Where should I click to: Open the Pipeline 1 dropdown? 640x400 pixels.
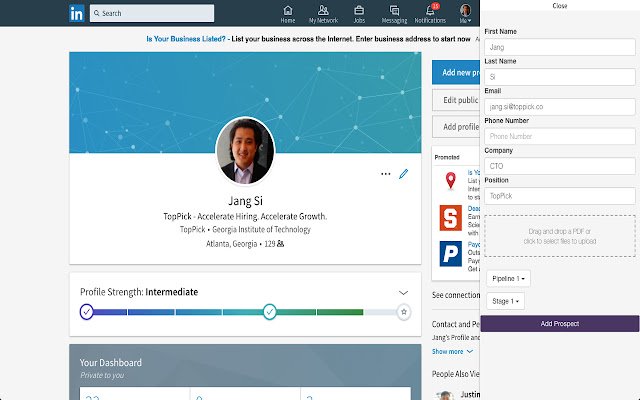pos(508,278)
